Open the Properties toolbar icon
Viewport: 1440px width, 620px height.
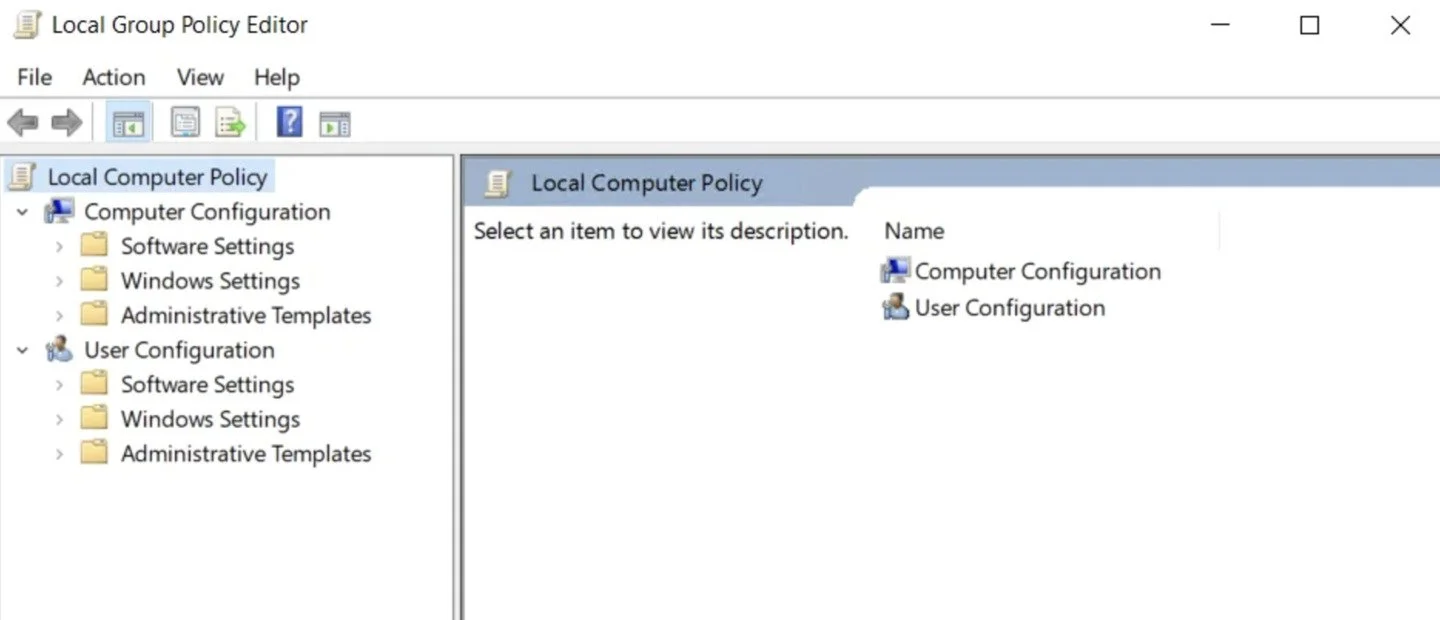point(185,123)
